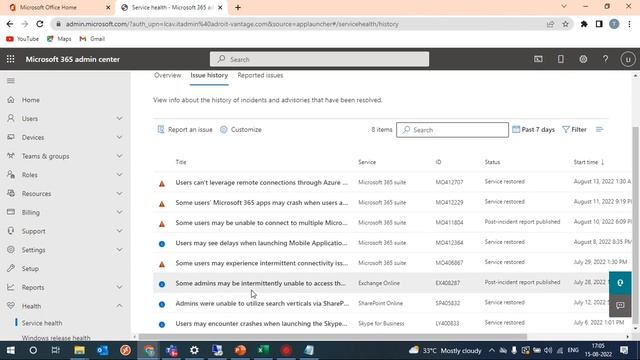Toggle the navigation menu hamburger icon
The image size is (640, 360).
[11, 81]
